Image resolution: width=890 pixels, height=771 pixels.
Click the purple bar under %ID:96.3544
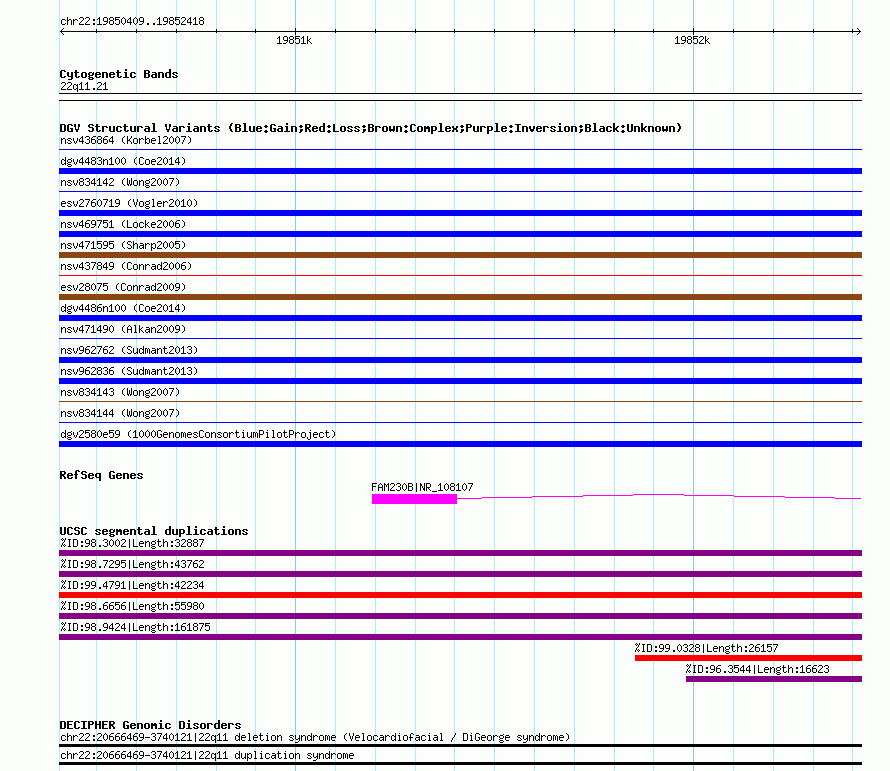coord(774,679)
